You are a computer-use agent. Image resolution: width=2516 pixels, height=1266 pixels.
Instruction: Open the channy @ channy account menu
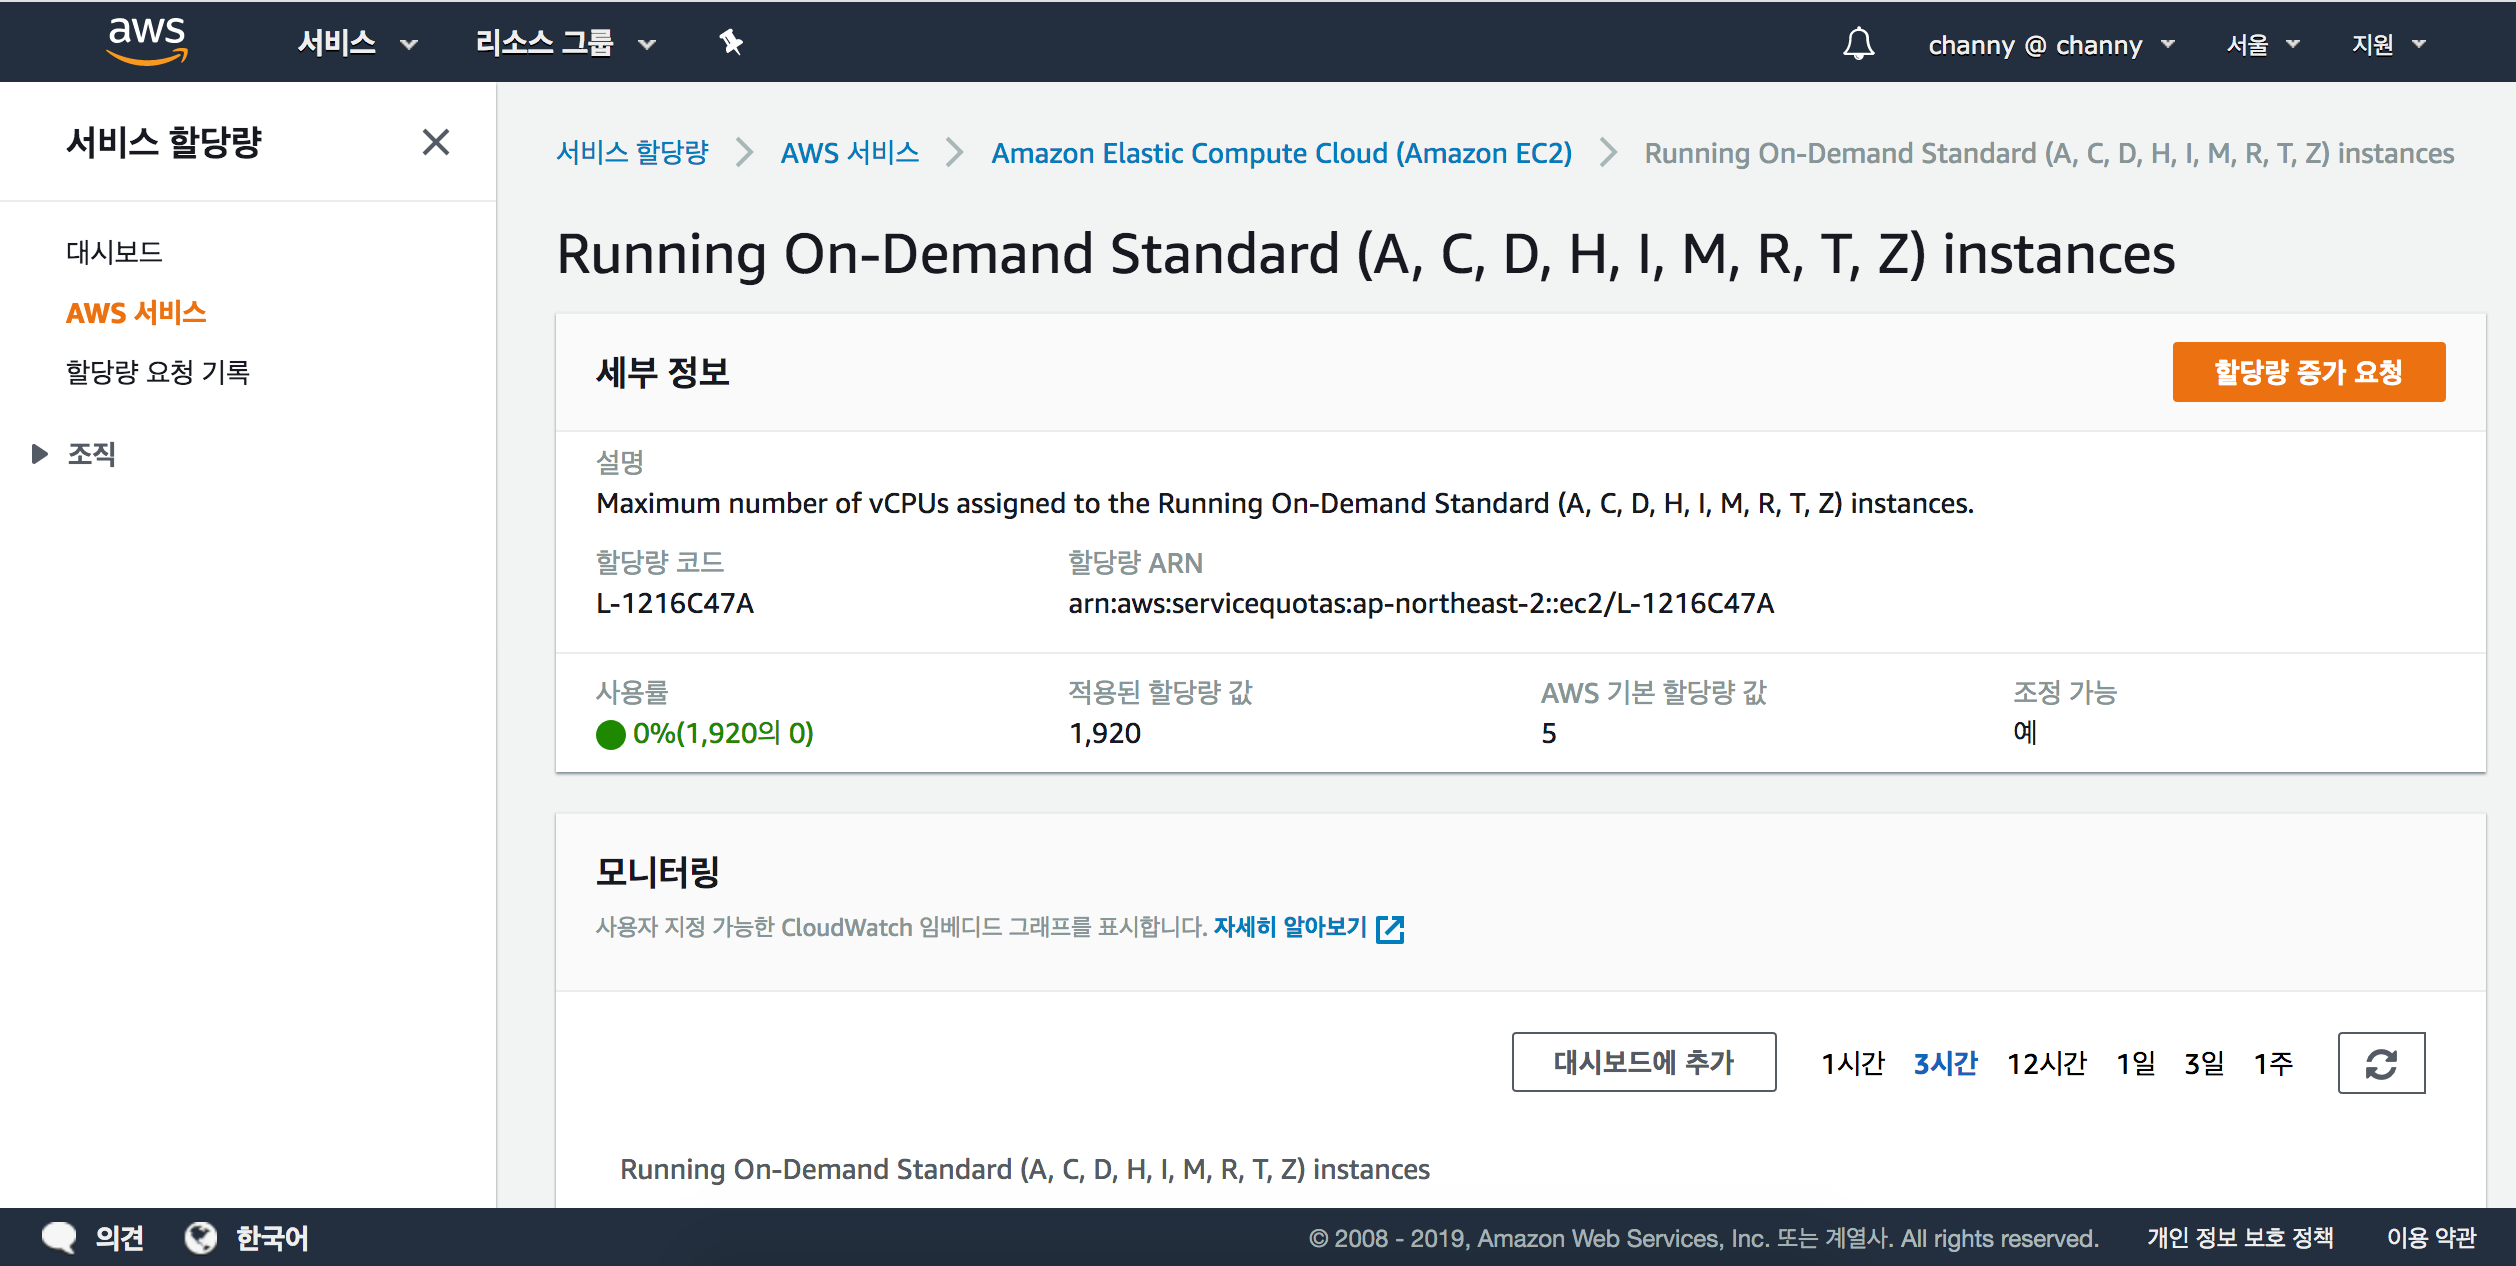click(x=2050, y=45)
